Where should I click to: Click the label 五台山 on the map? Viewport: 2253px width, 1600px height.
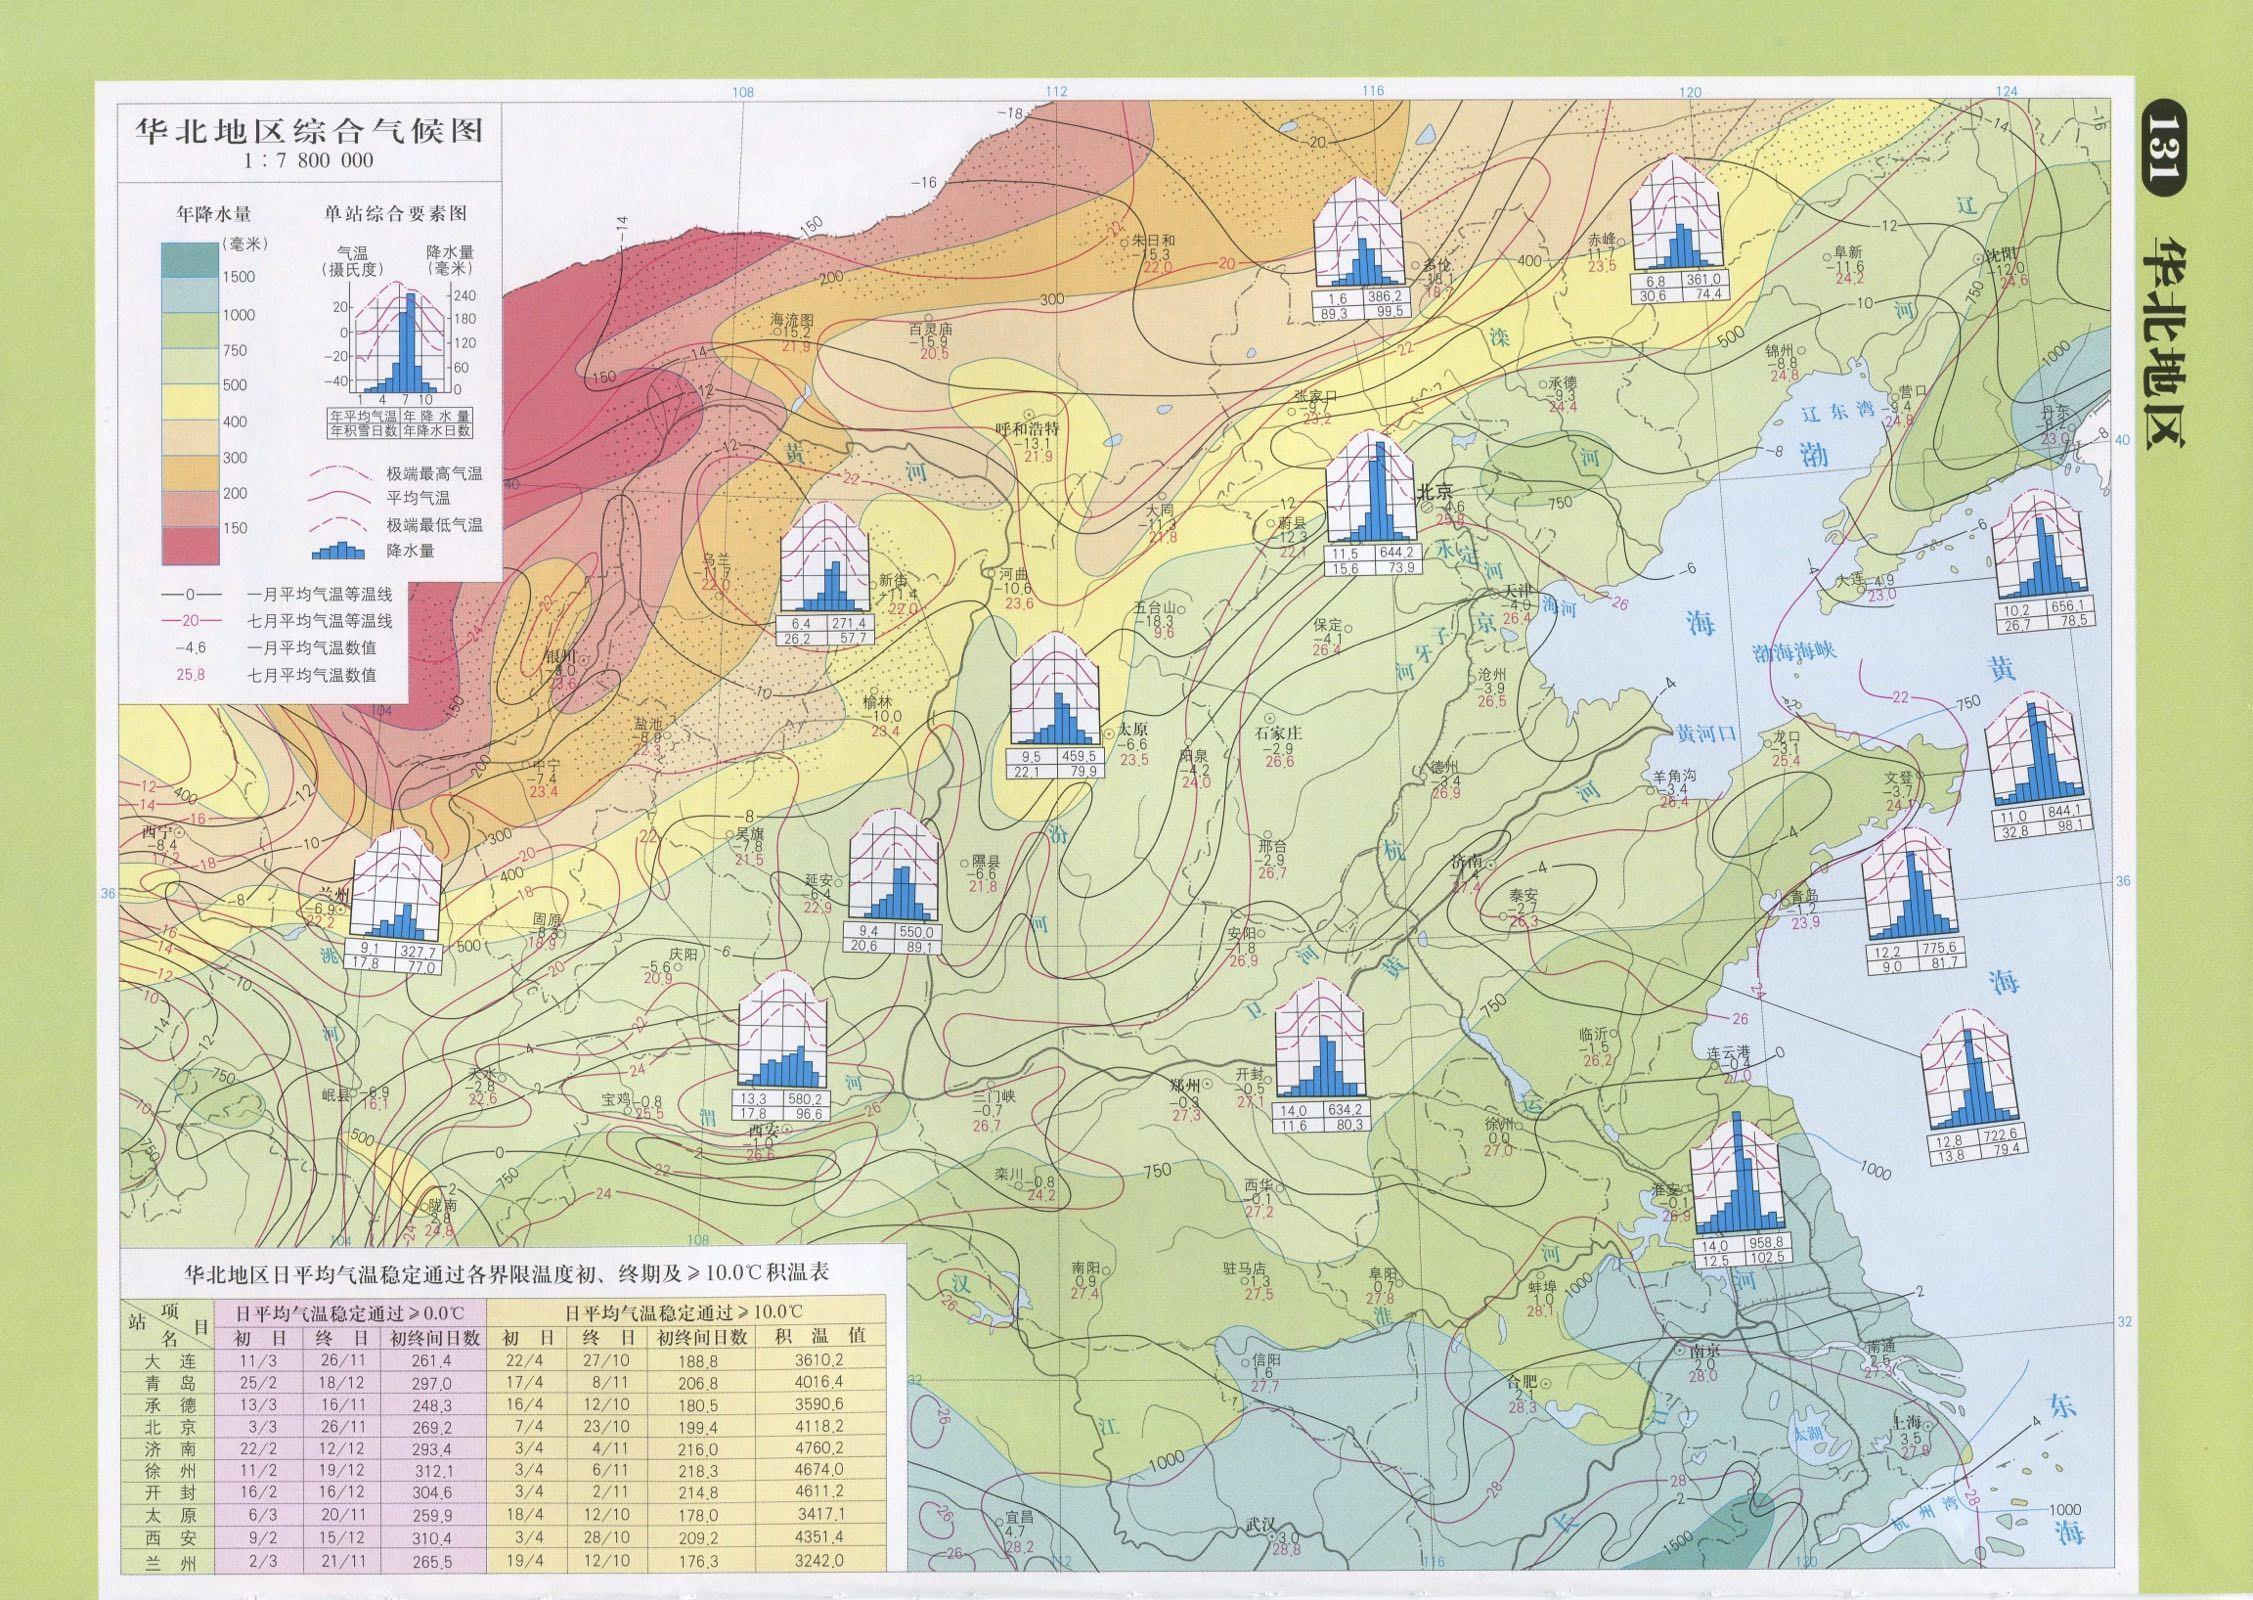tap(1155, 607)
